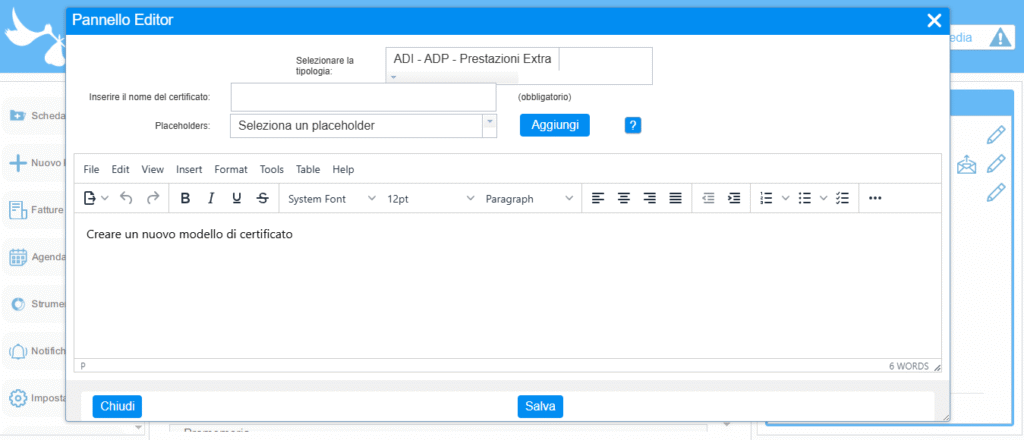Click the Salva button
1024x440 pixels.
click(x=540, y=406)
